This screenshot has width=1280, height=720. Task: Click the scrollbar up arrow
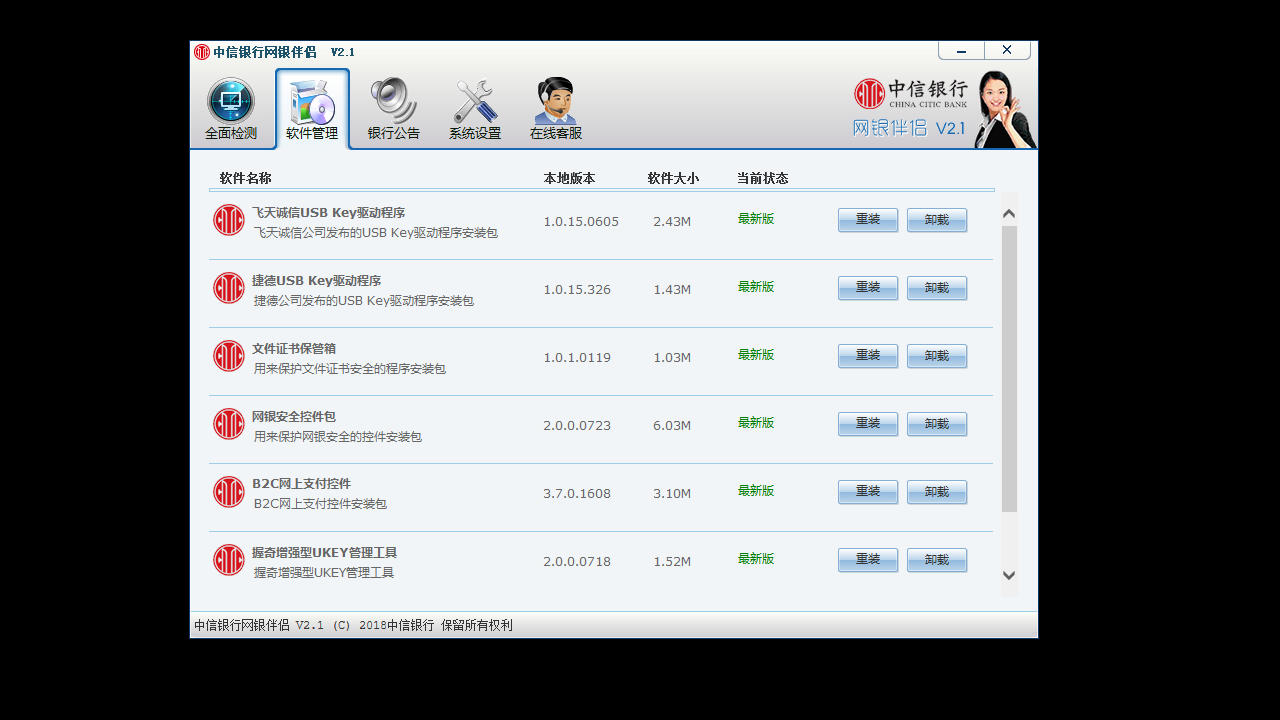[x=1009, y=212]
